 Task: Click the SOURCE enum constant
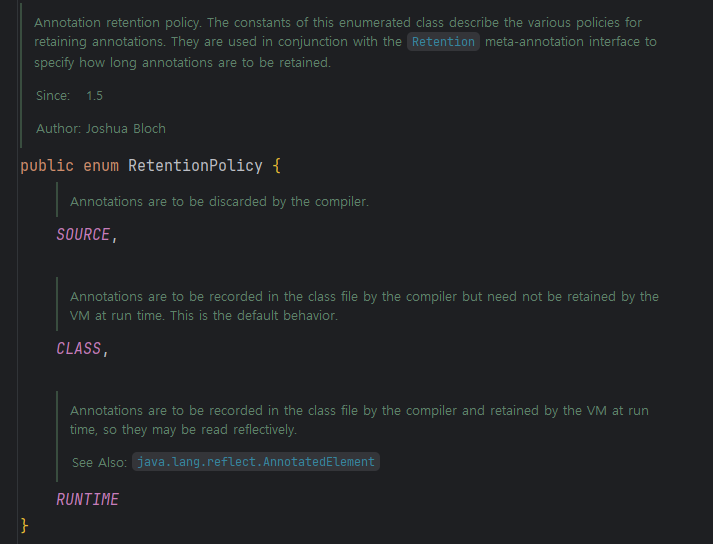[x=83, y=234]
